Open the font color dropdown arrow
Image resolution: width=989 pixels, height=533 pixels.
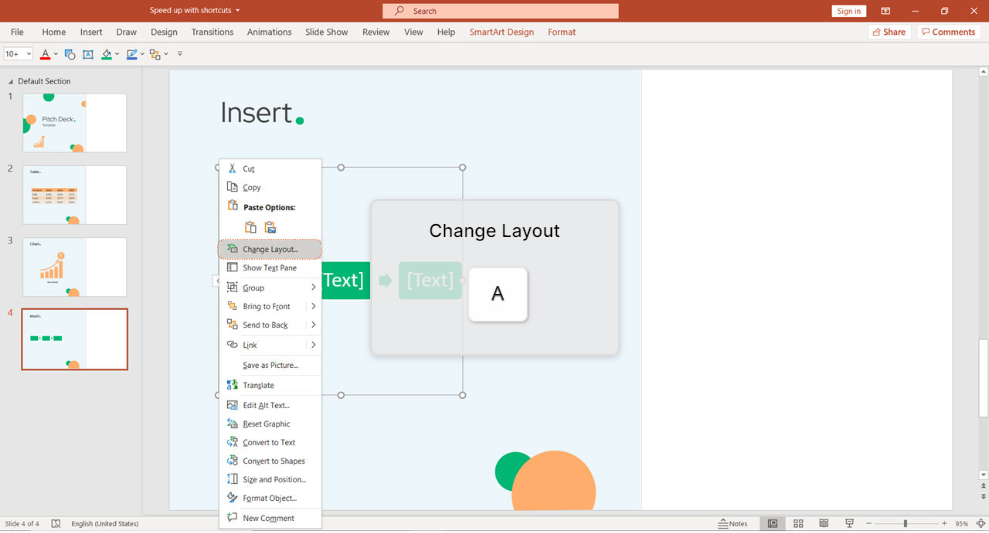click(56, 54)
